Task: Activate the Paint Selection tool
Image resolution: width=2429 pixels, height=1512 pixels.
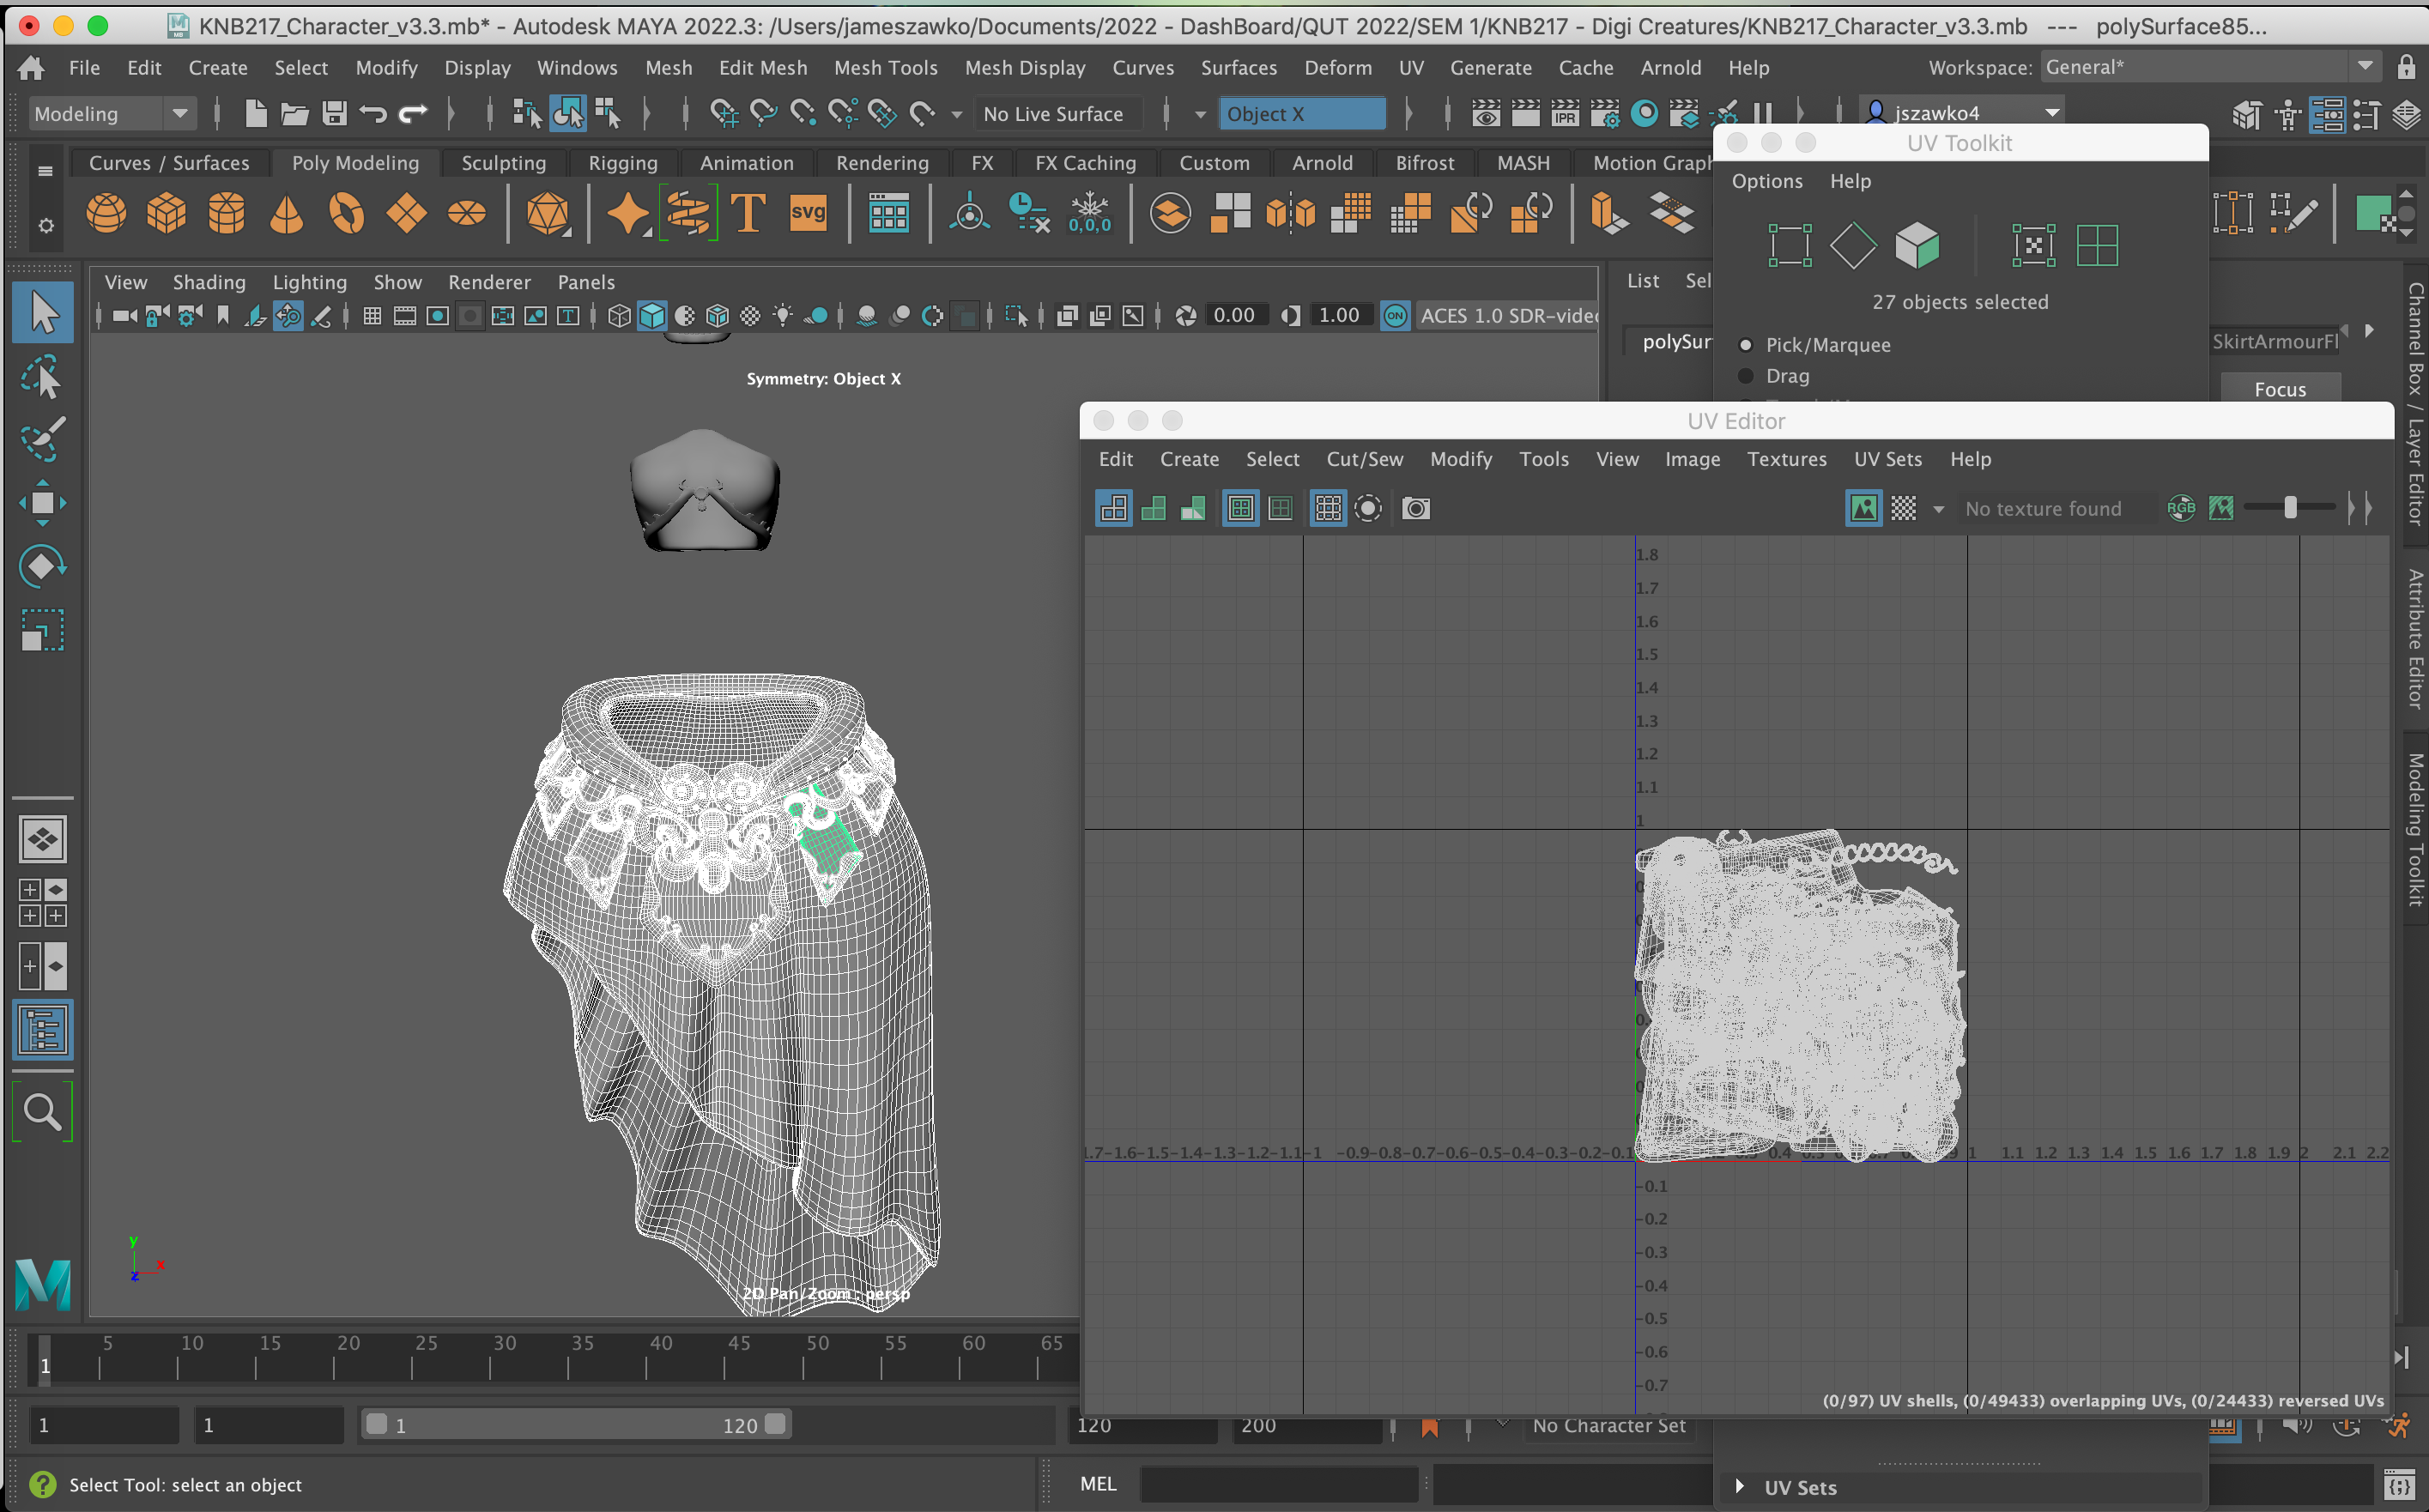Action: [x=42, y=438]
